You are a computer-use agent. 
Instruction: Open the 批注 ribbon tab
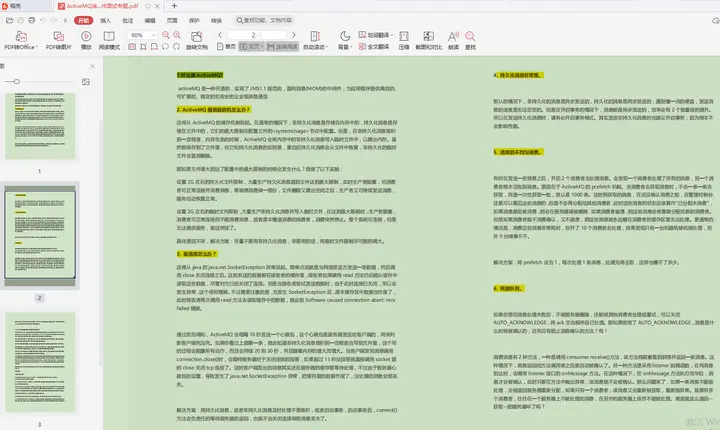pos(128,20)
